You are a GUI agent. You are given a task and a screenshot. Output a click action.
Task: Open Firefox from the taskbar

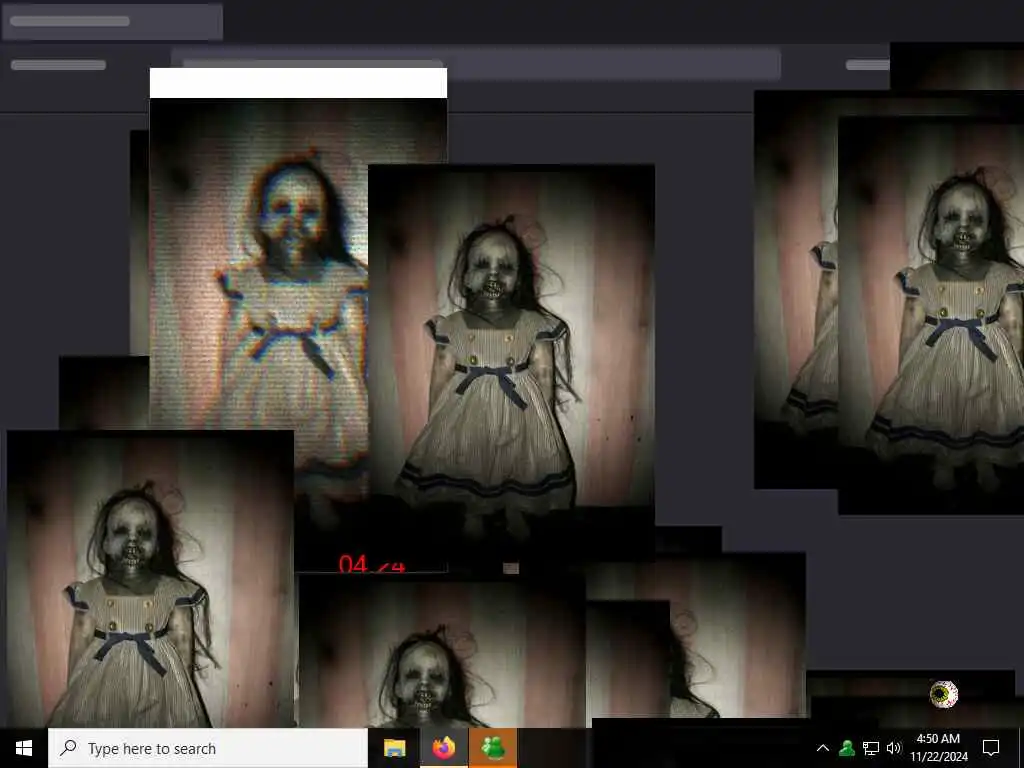(443, 748)
